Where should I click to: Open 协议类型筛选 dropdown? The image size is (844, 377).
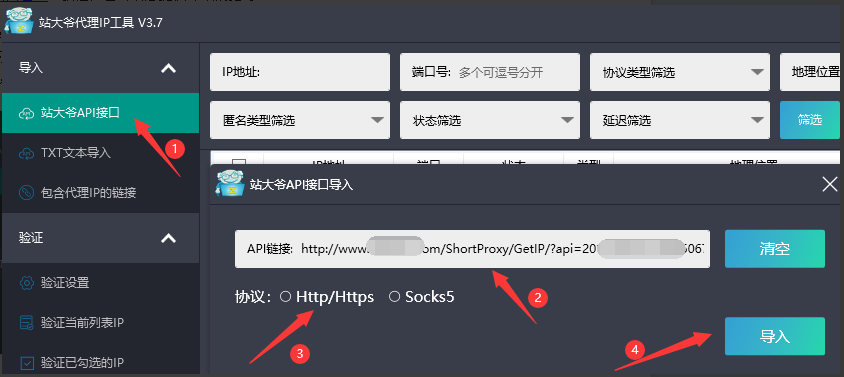(680, 72)
